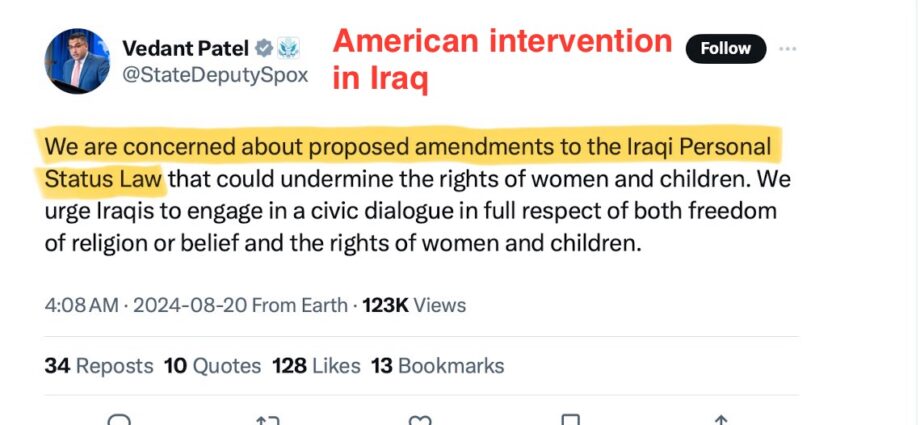Viewport: 920px width, 425px height.
Task: Click the gray verified checkmark badge
Action: point(264,48)
